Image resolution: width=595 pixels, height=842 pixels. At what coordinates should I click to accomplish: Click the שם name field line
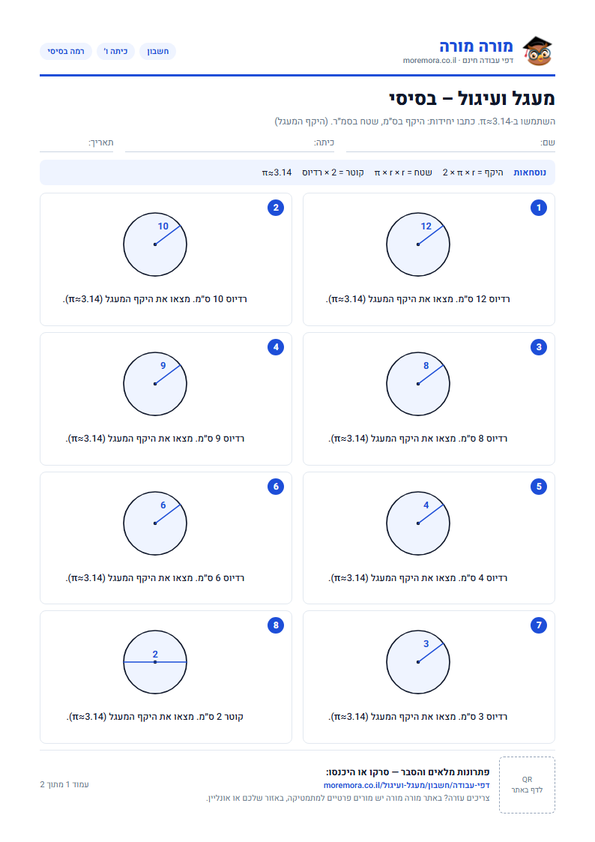(451, 143)
